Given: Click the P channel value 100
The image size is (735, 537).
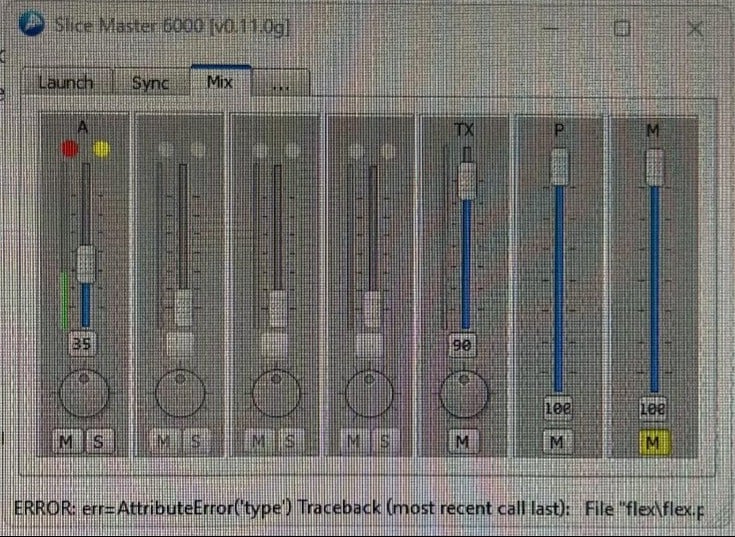Looking at the screenshot, I should tap(558, 408).
